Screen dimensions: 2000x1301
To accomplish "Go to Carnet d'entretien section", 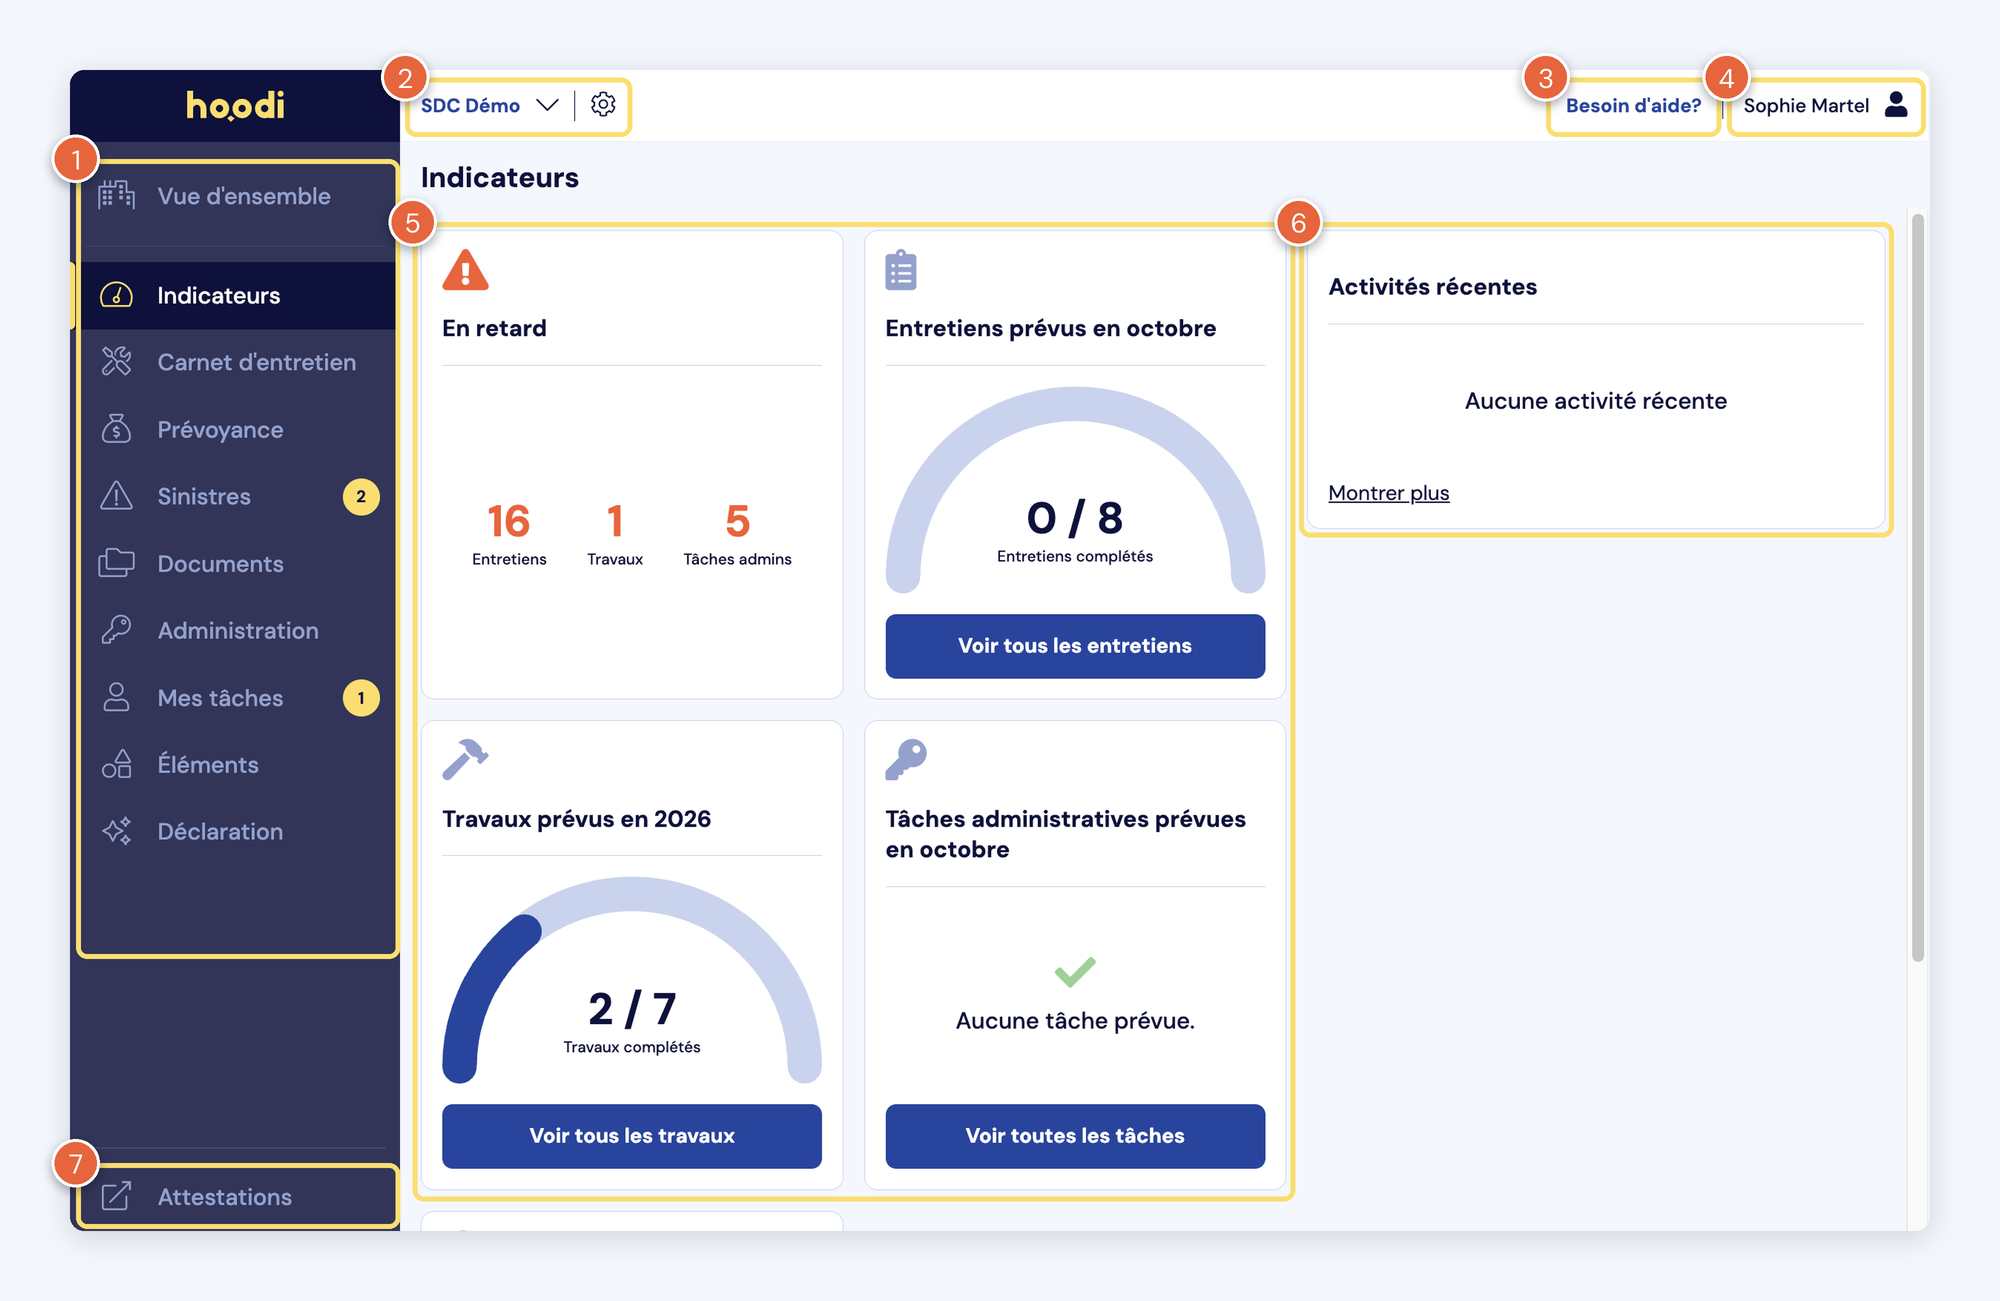I will [239, 362].
